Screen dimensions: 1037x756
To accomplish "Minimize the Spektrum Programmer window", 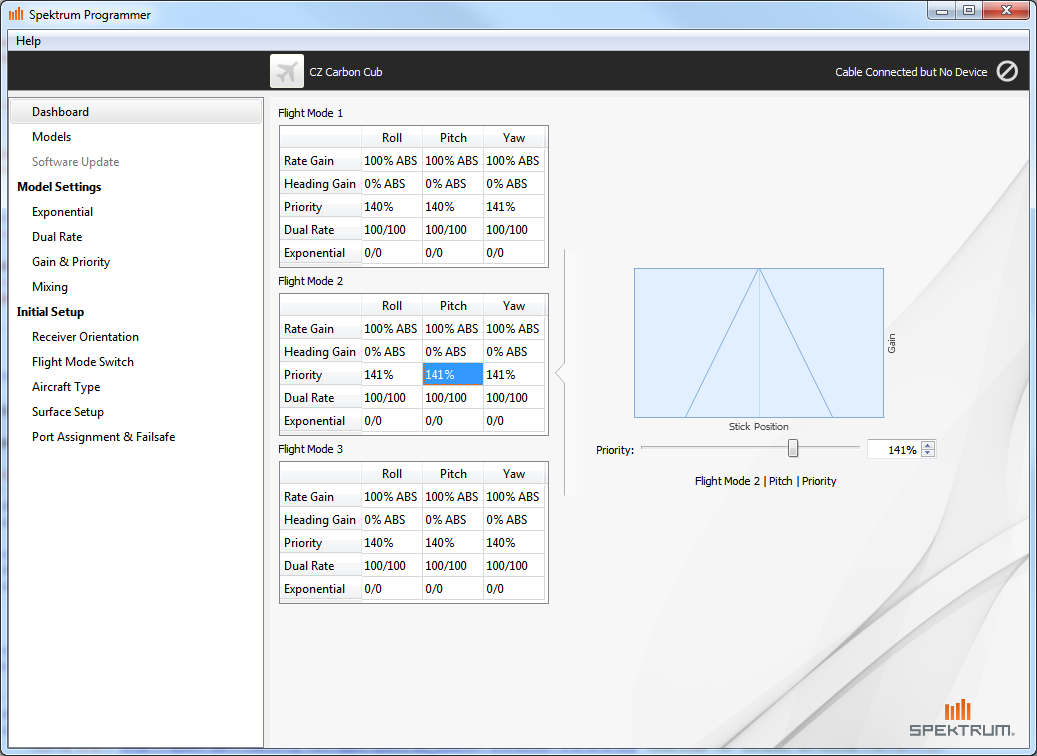I will click(x=942, y=11).
